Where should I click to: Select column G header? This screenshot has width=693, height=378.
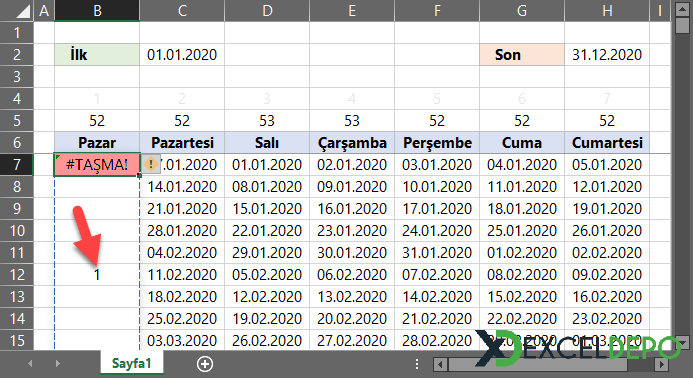pyautogui.click(x=522, y=10)
